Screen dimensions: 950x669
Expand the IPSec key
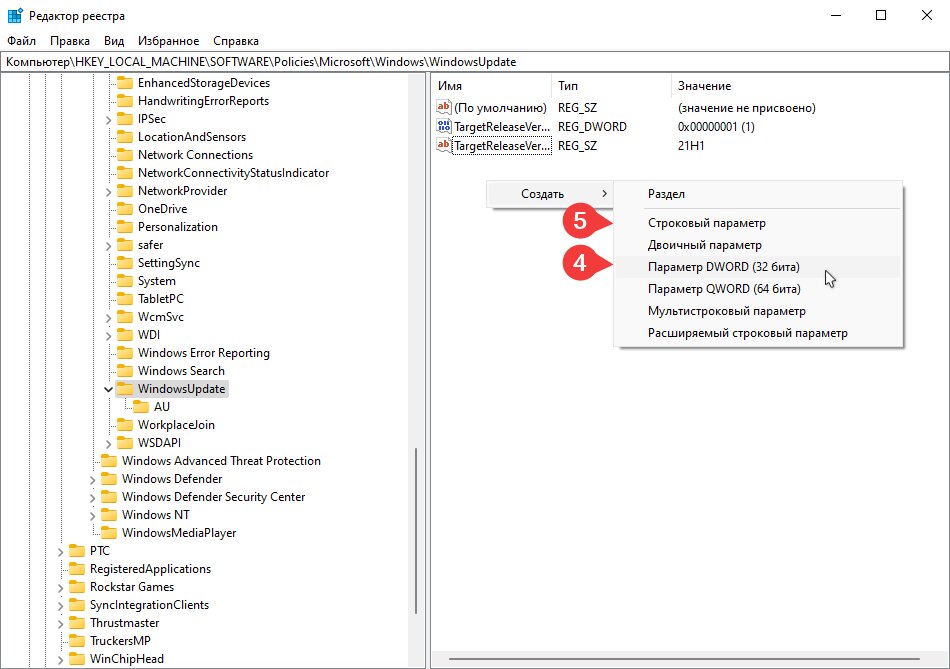108,120
